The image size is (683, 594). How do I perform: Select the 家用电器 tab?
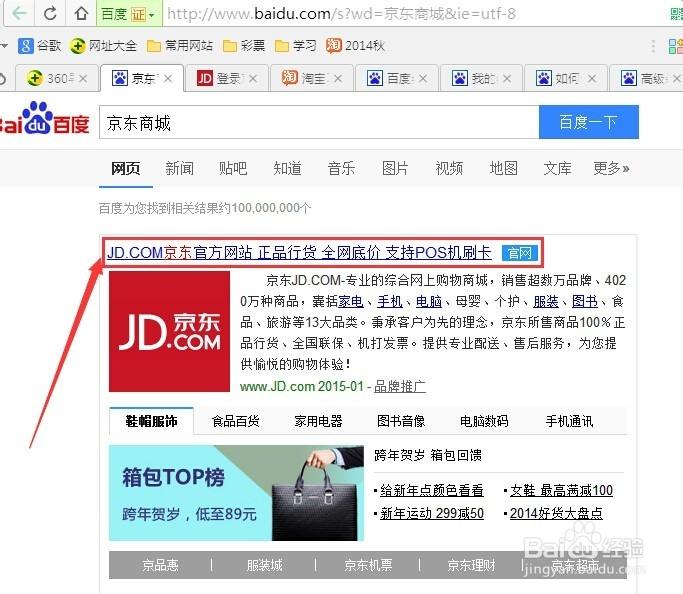tap(318, 421)
